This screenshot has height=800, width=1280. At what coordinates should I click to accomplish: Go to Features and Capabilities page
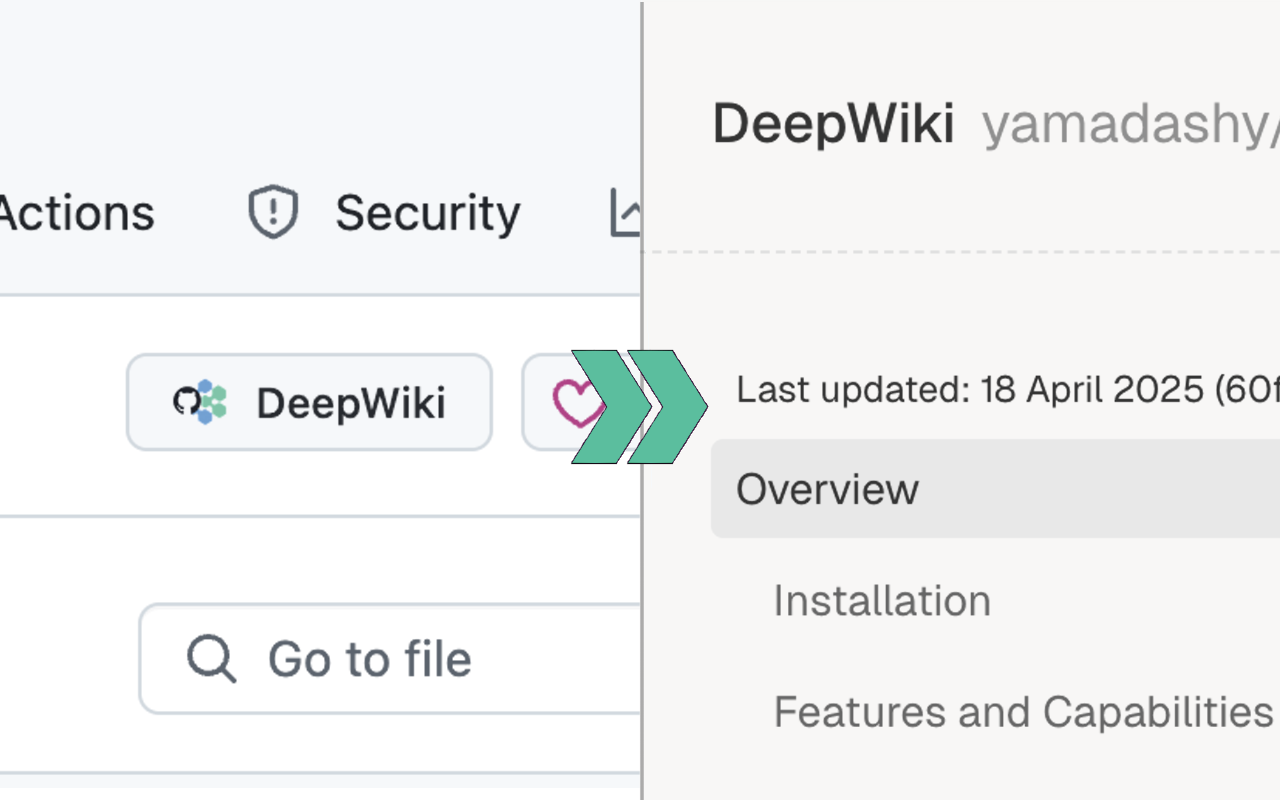coord(1022,712)
